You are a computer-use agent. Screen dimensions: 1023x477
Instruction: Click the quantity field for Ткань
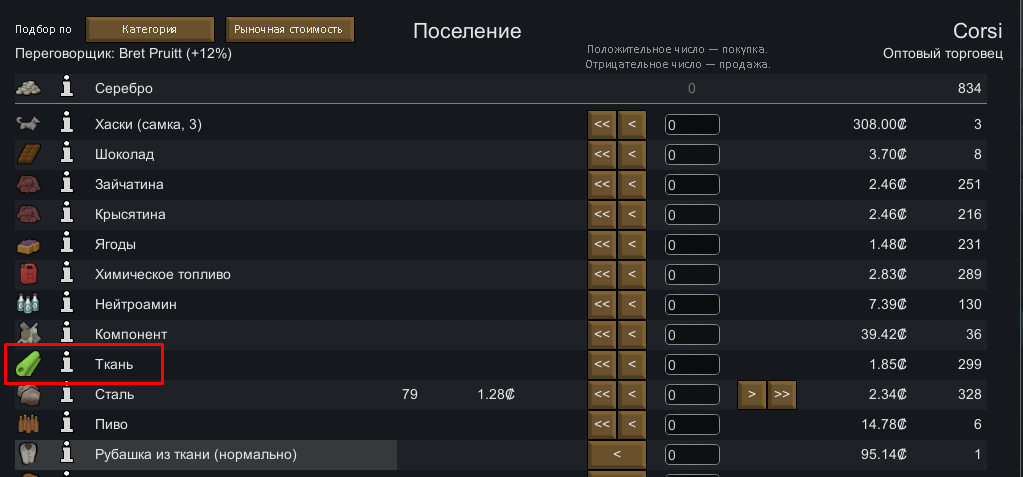pyautogui.click(x=692, y=364)
